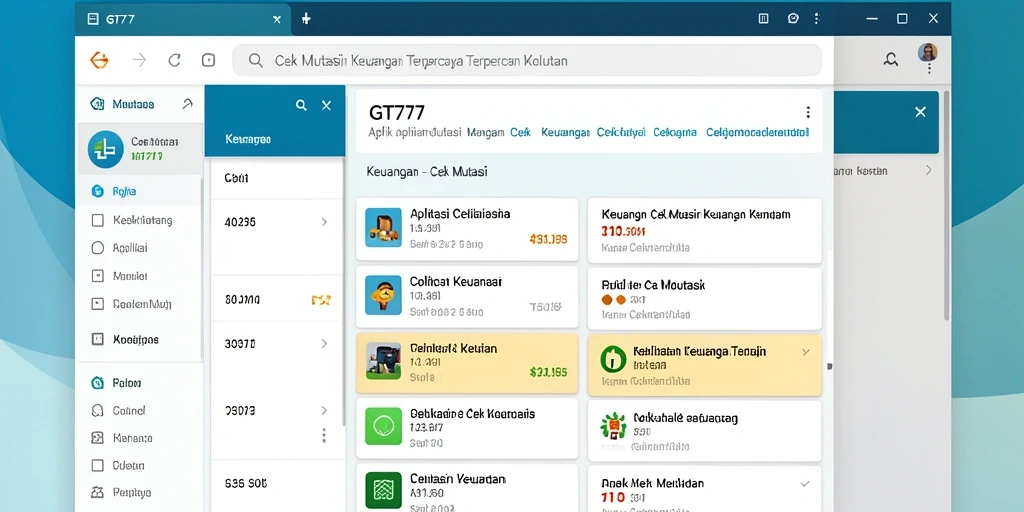Click the orange dots in Rulul te card

[613, 300]
